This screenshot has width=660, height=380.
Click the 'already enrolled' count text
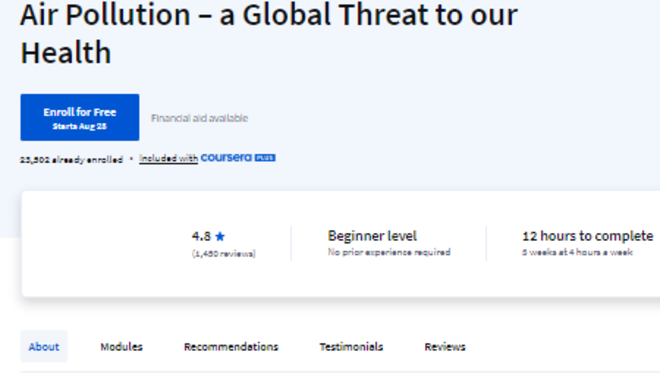click(71, 160)
